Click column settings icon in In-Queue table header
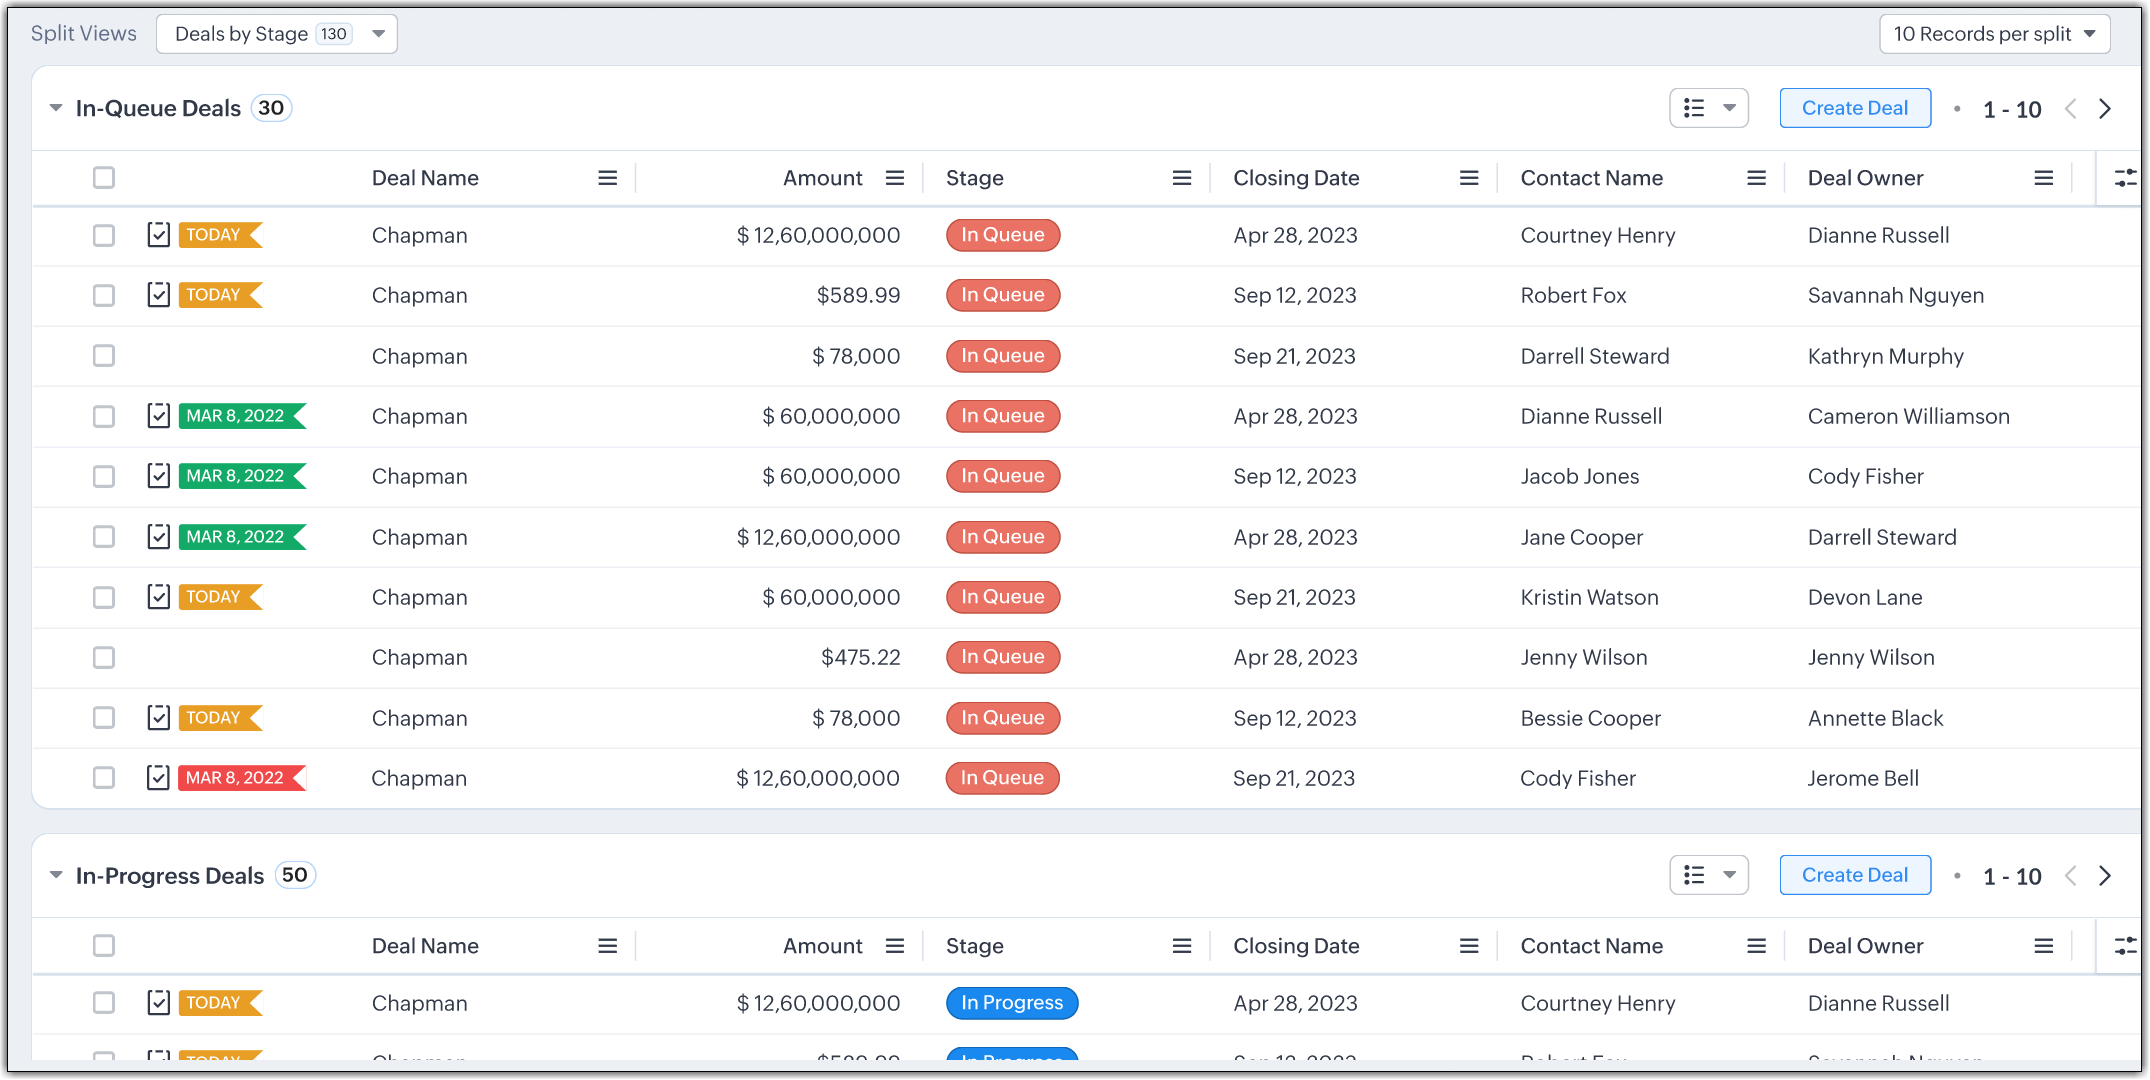Screen dimensions: 2150x1080 (x=2124, y=178)
